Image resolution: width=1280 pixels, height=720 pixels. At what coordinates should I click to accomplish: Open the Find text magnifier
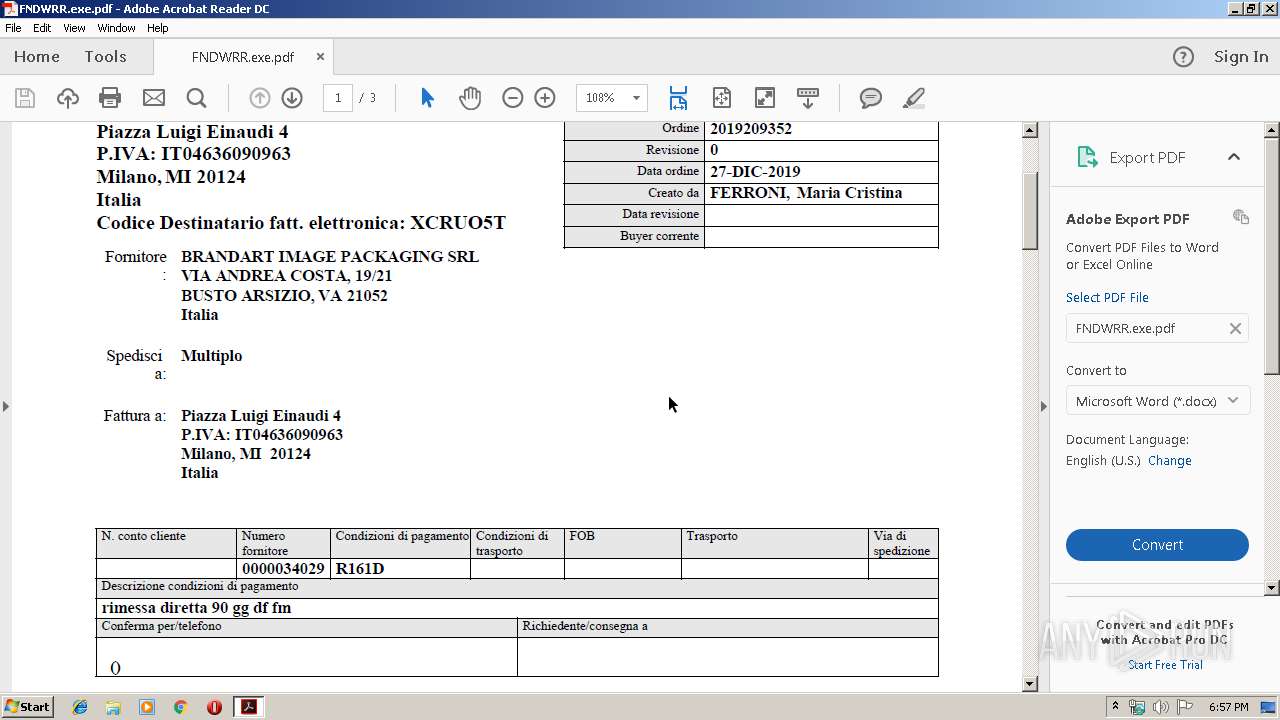pyautogui.click(x=196, y=98)
